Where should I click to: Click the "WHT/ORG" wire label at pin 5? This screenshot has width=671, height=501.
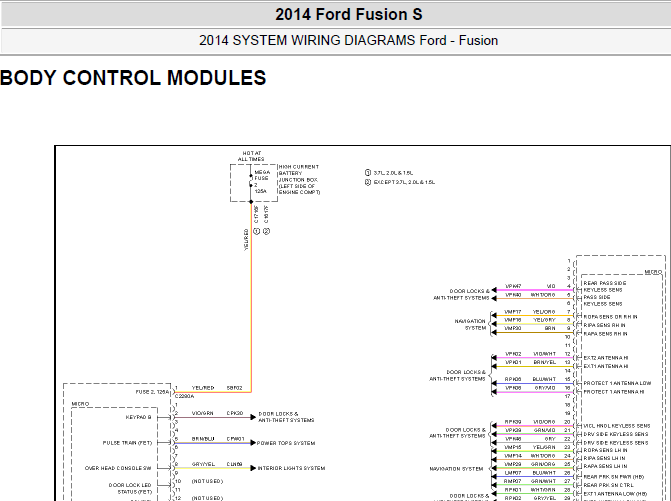[543, 295]
